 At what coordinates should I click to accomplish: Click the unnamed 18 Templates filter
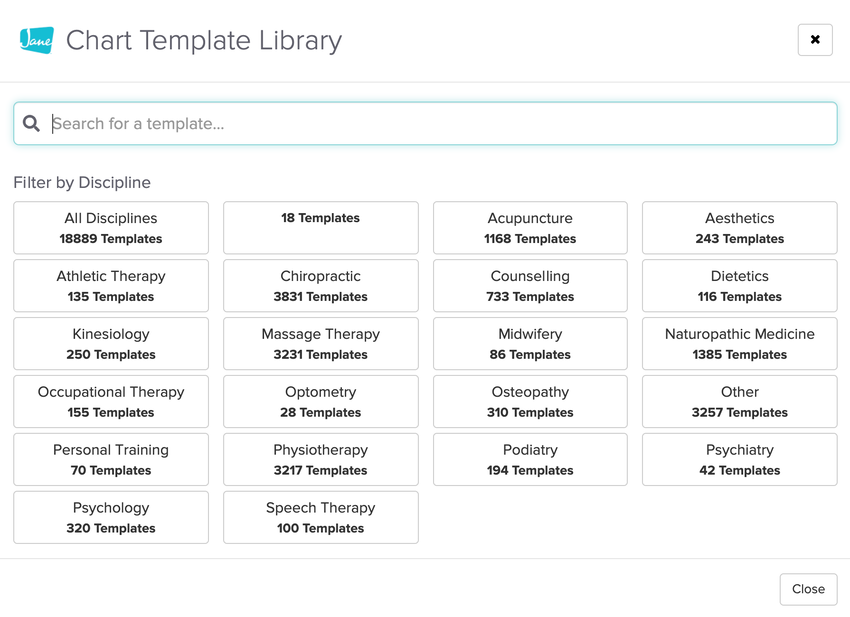click(320, 228)
